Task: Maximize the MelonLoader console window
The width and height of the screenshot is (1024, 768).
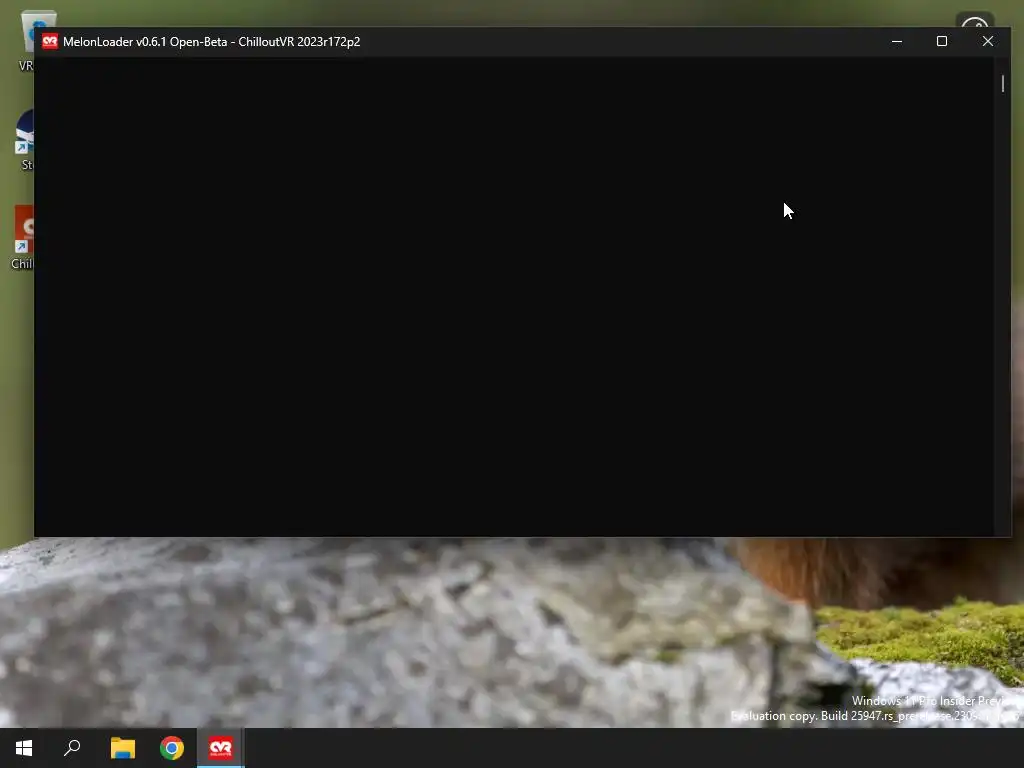Action: [x=942, y=41]
